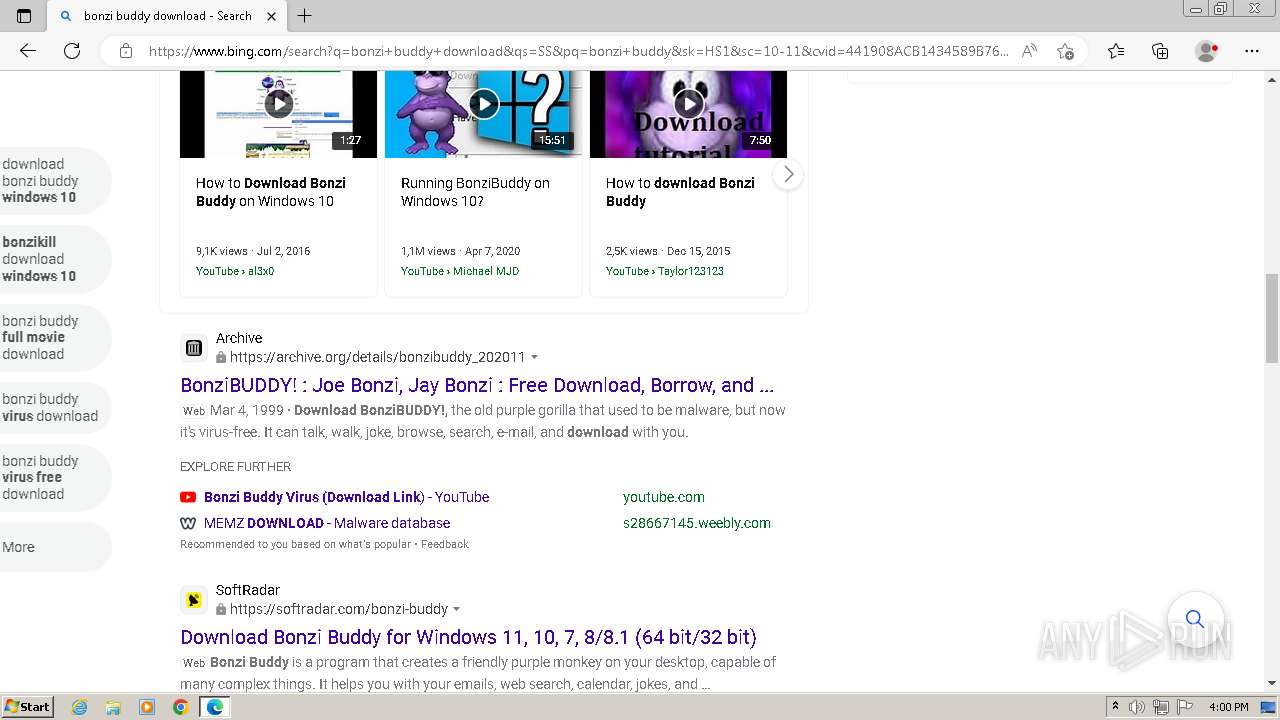Screen dimensions: 1280x720
Task: Show next videos with carousel arrow
Action: click(789, 175)
